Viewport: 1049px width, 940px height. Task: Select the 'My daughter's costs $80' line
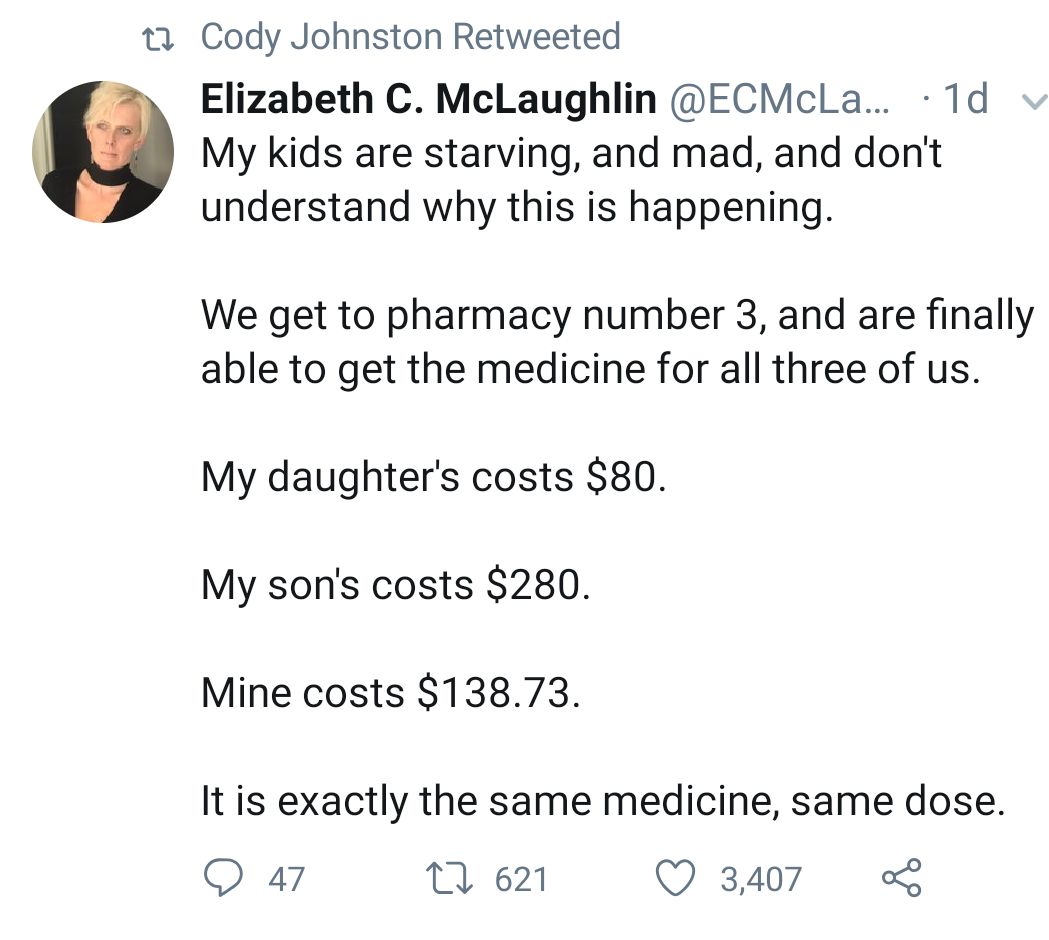pyautogui.click(x=432, y=477)
